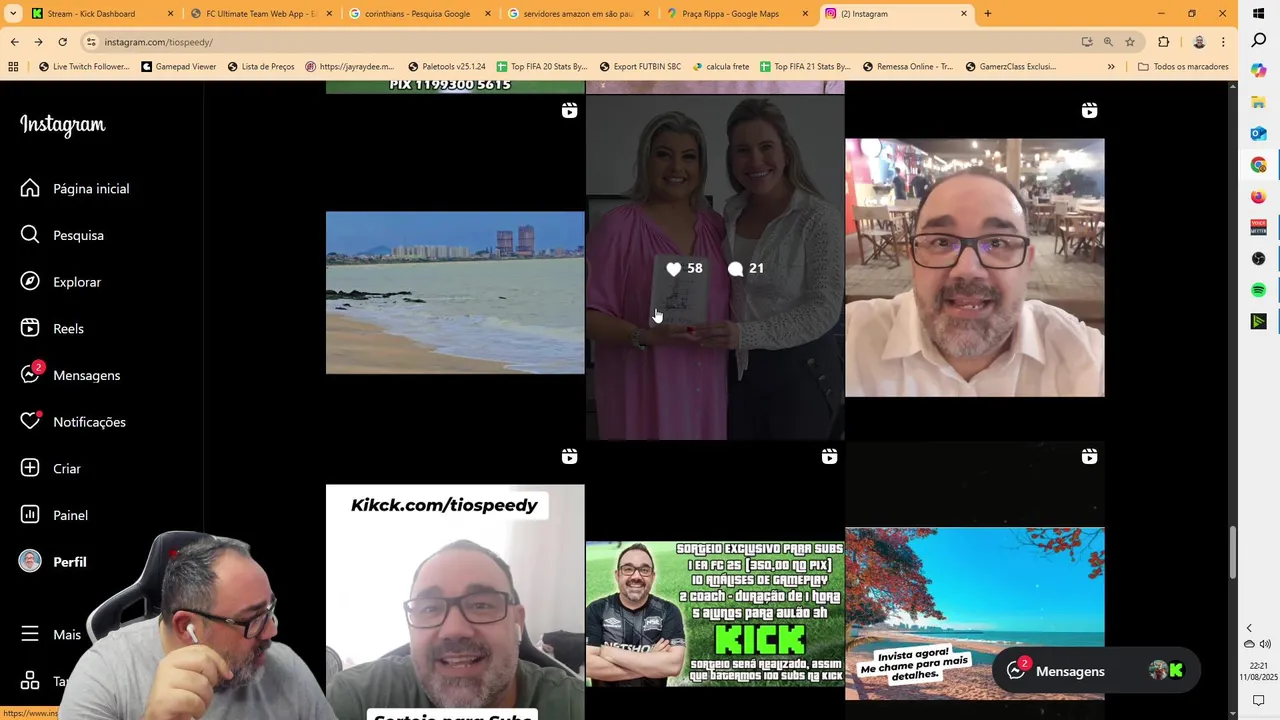Open Top FIFA 20 Stats By bookmark

point(542,67)
